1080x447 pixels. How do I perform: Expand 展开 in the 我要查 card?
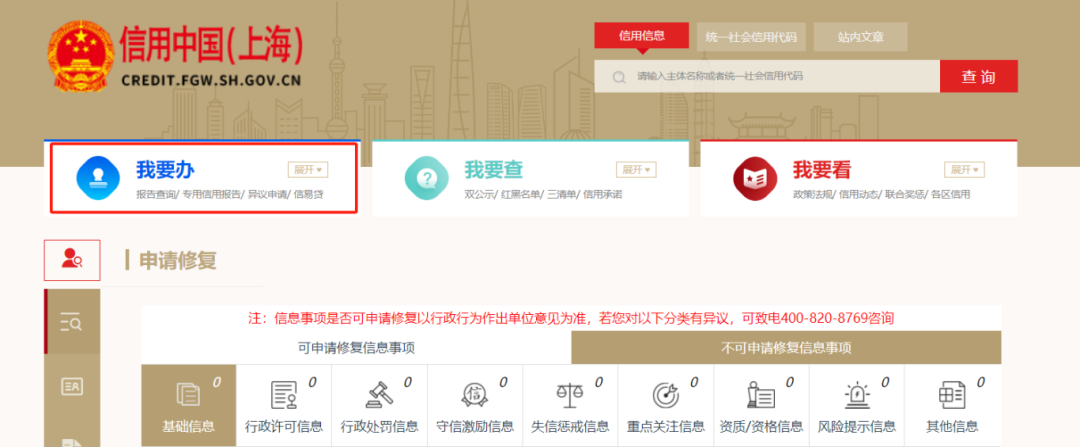coord(636,169)
